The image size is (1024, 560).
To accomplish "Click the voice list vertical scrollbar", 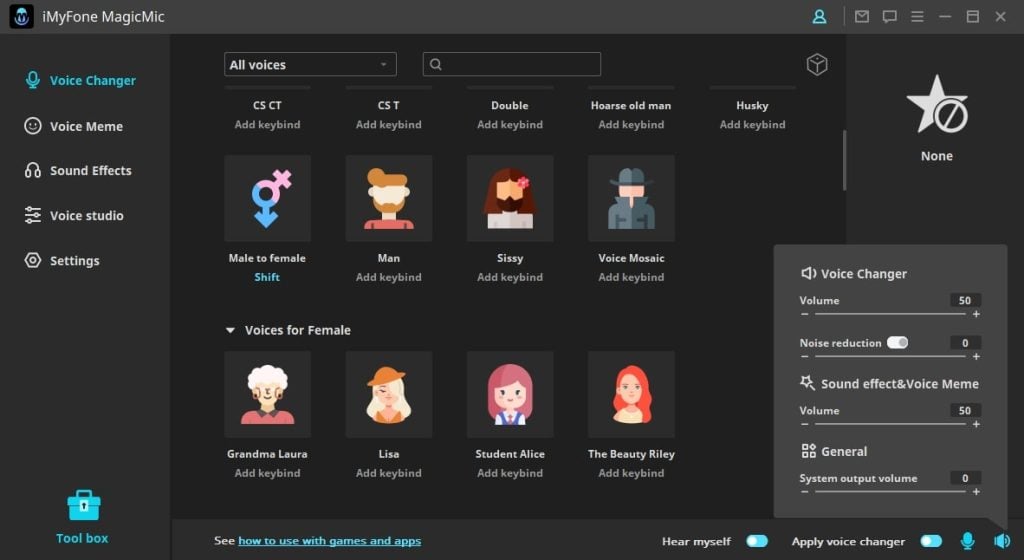I will [844, 160].
